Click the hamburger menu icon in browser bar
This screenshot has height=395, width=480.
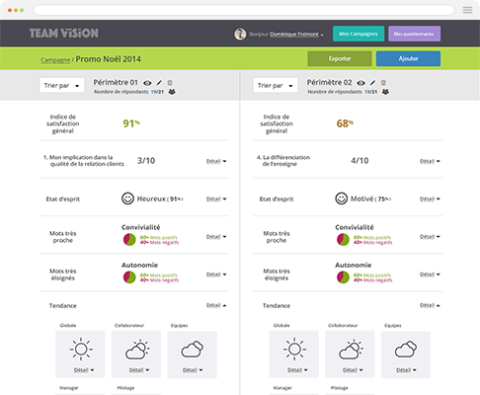point(468,10)
